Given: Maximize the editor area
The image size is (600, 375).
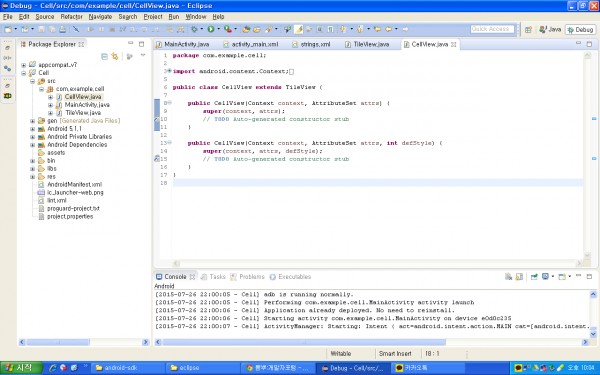Looking at the screenshot, I should 589,44.
